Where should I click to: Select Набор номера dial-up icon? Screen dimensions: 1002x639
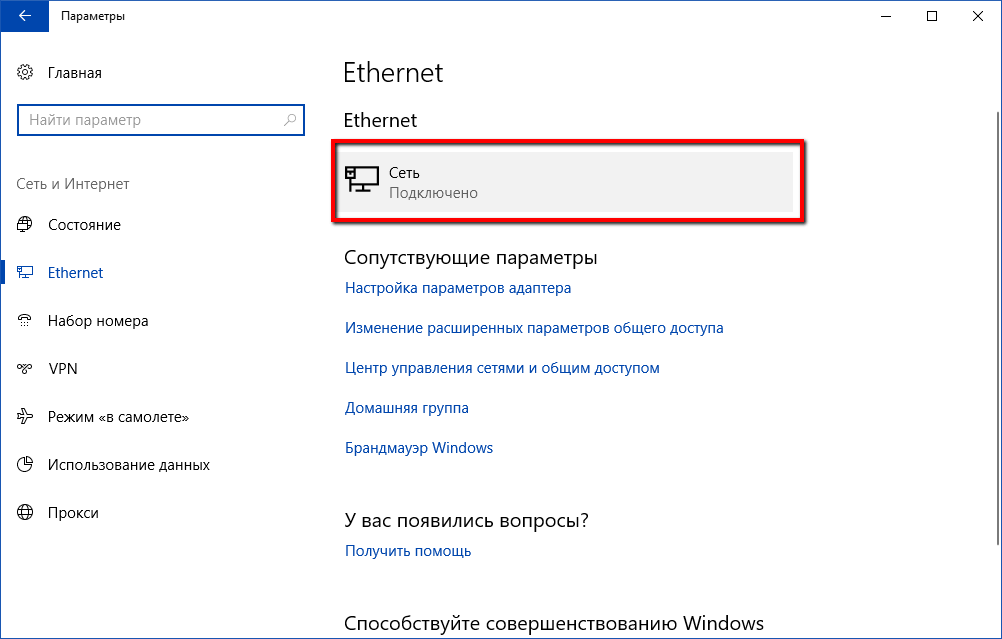[24, 320]
